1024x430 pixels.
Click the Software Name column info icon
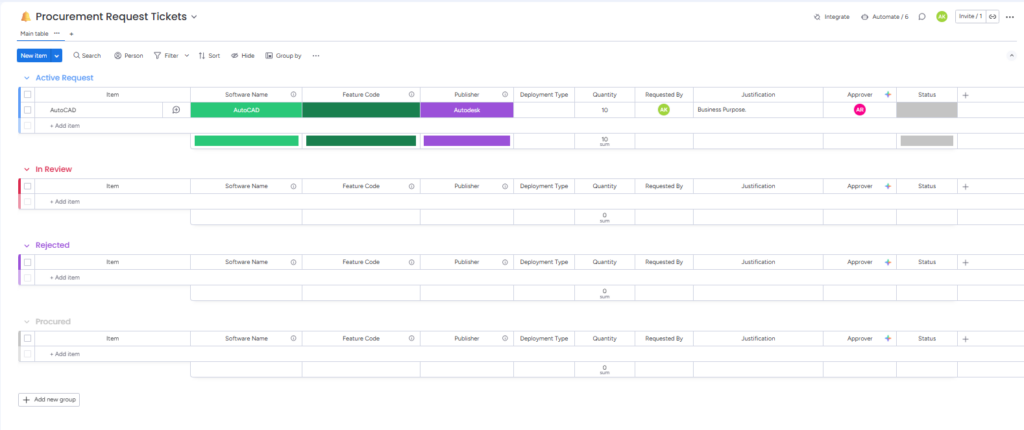pyautogui.click(x=293, y=94)
